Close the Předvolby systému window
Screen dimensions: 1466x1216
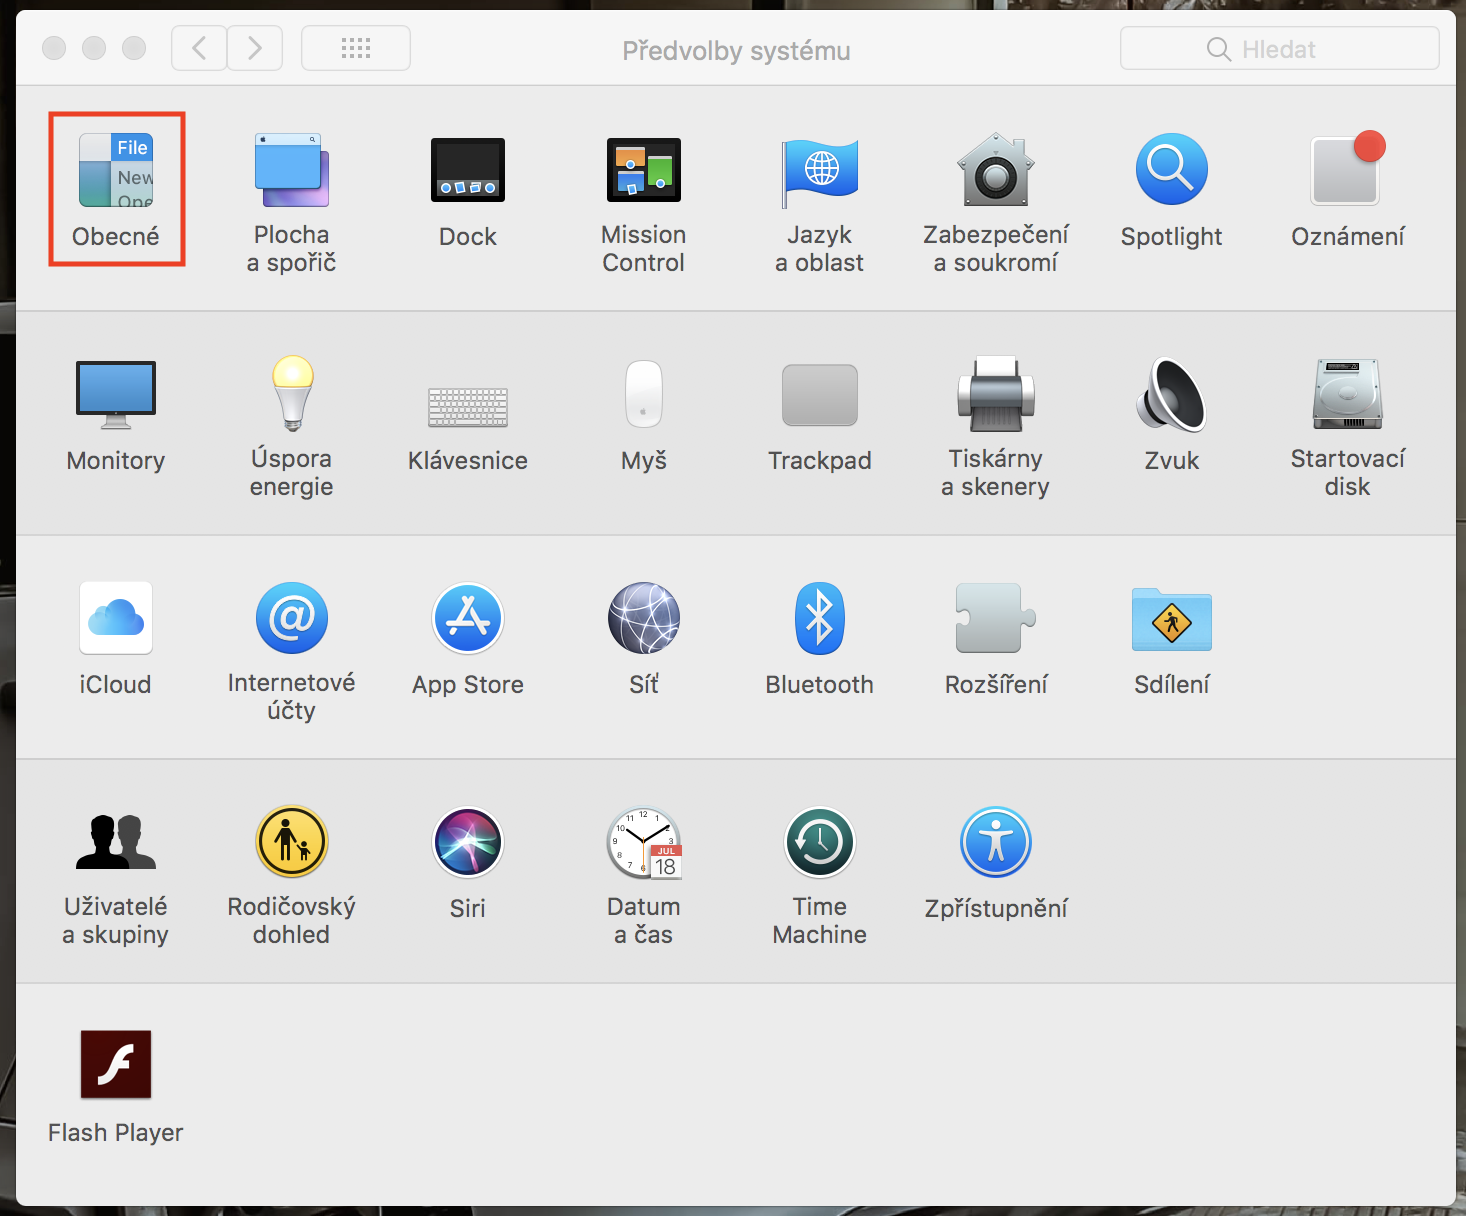pos(54,48)
